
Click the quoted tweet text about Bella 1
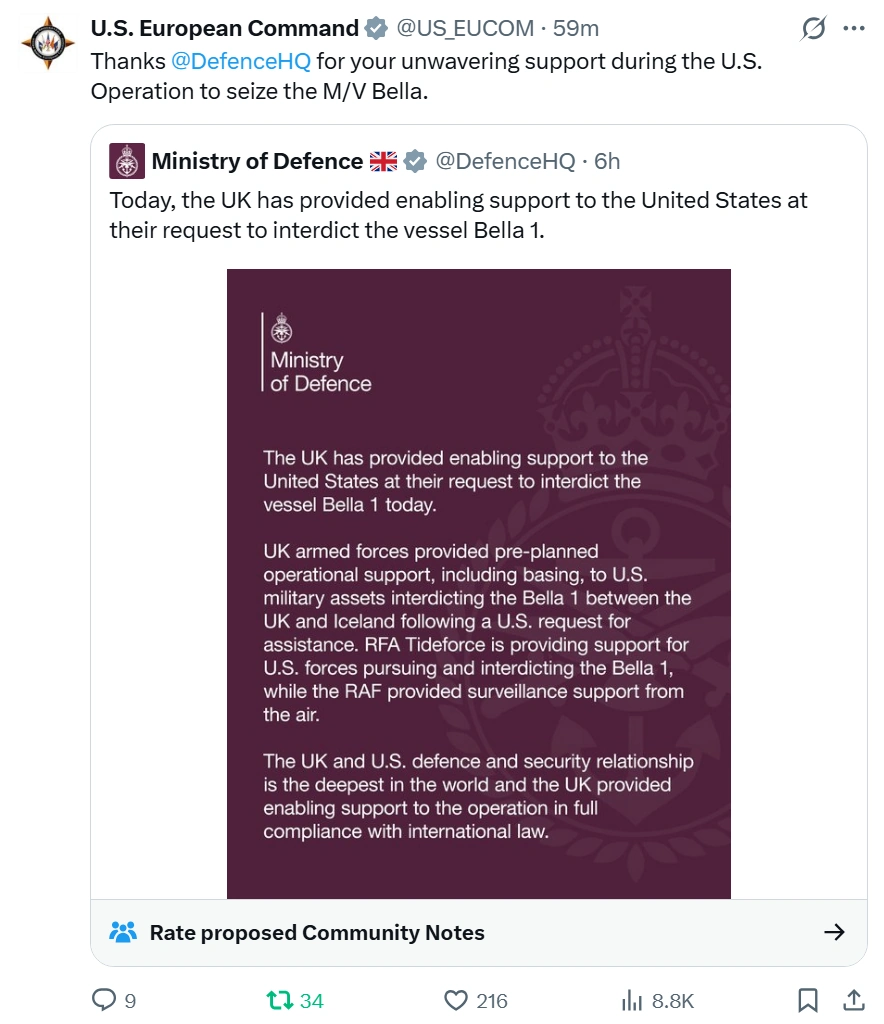(x=458, y=215)
